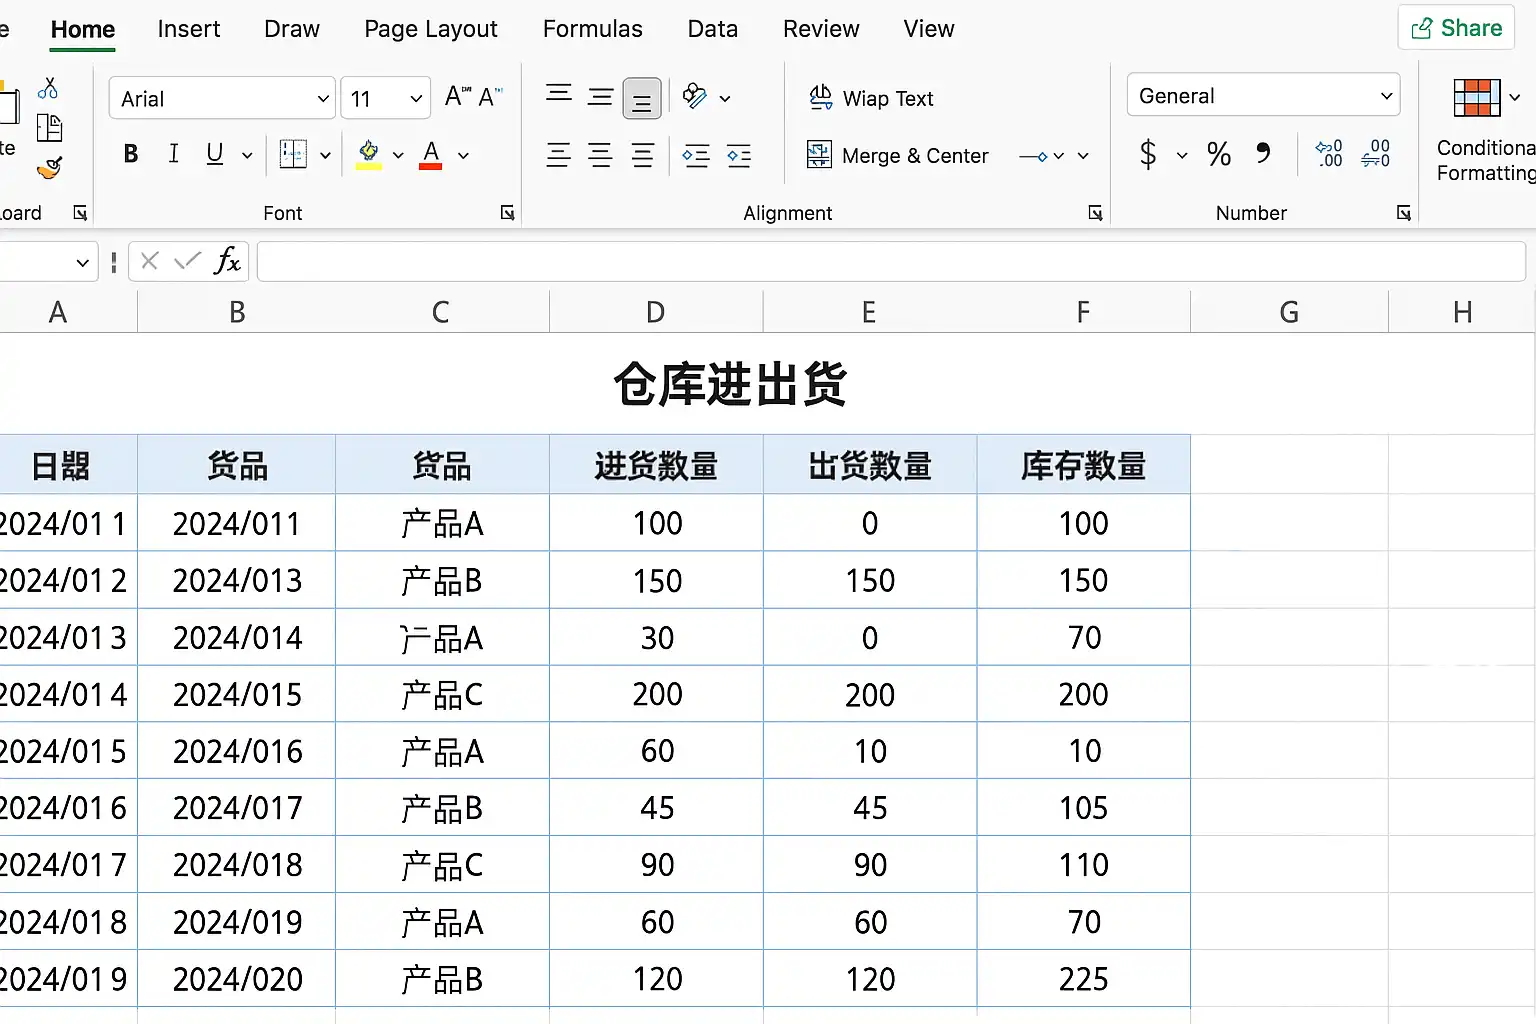Viewport: 1536px width, 1024px height.
Task: Click the Increase Decimal icon
Action: click(x=1329, y=153)
